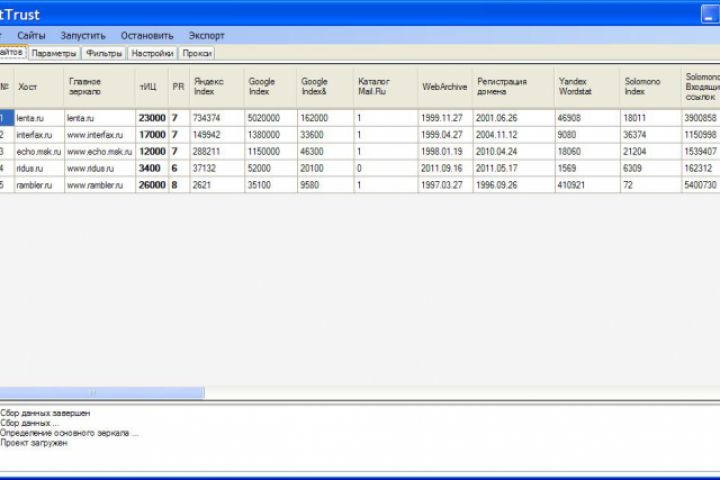Screen dimensions: 720x480
Task: Click the Solomono Index value 36374
Action: click(x=651, y=135)
